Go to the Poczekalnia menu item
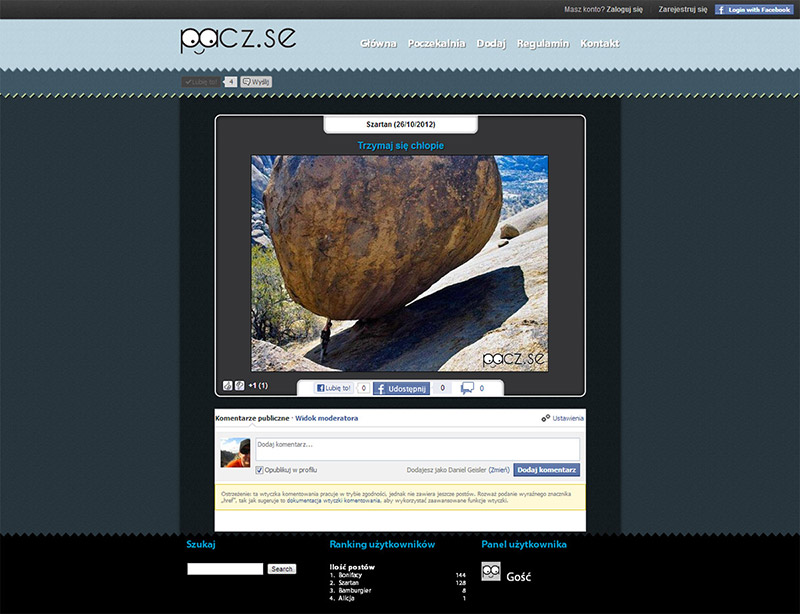The image size is (800, 614). pyautogui.click(x=436, y=43)
